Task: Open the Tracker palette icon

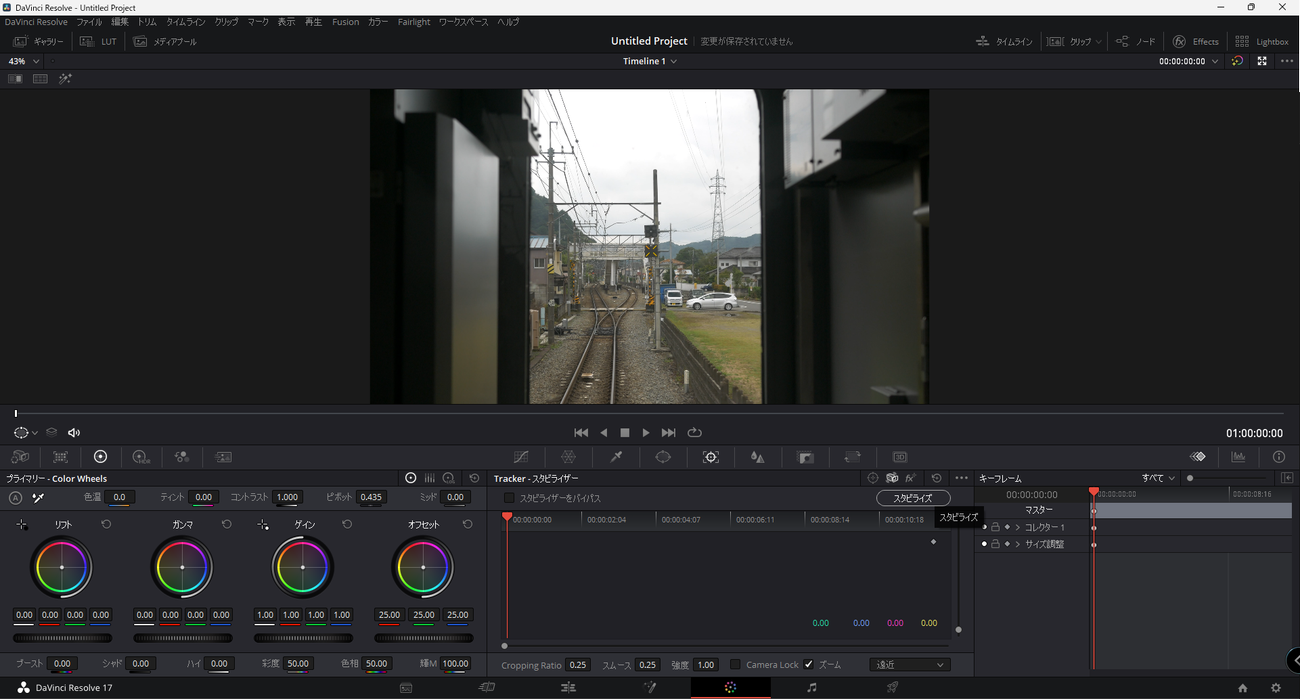Action: 711,457
